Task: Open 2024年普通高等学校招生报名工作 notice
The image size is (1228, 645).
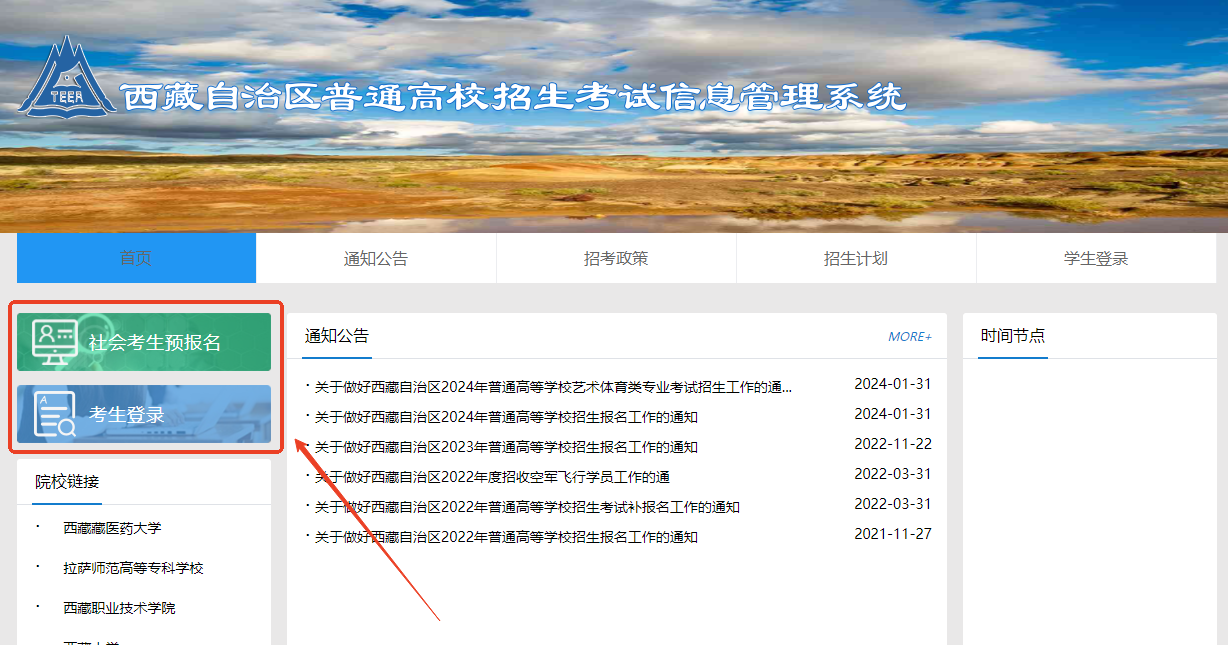Action: click(x=506, y=417)
